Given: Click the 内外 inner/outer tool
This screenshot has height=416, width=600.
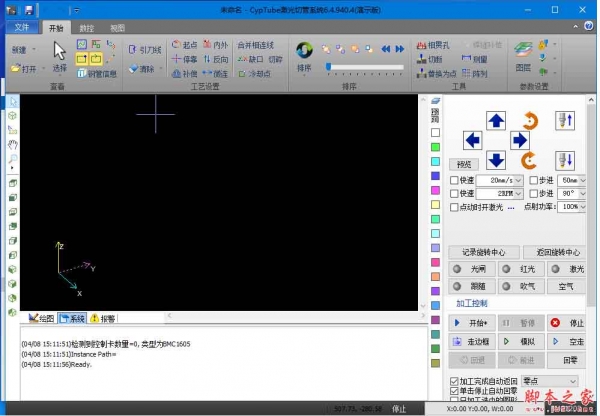Looking at the screenshot, I should click(215, 45).
